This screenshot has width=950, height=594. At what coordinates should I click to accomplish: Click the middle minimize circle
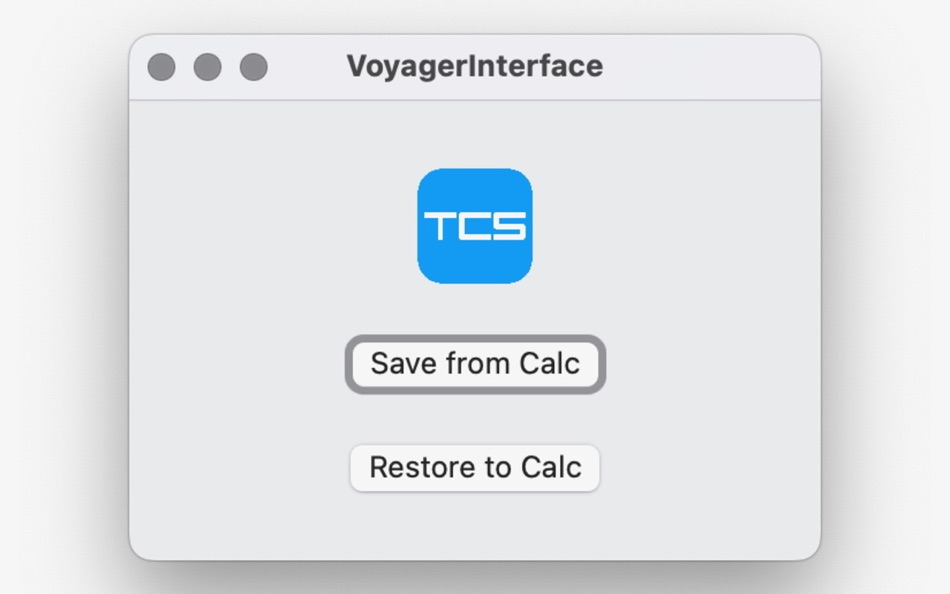(207, 67)
